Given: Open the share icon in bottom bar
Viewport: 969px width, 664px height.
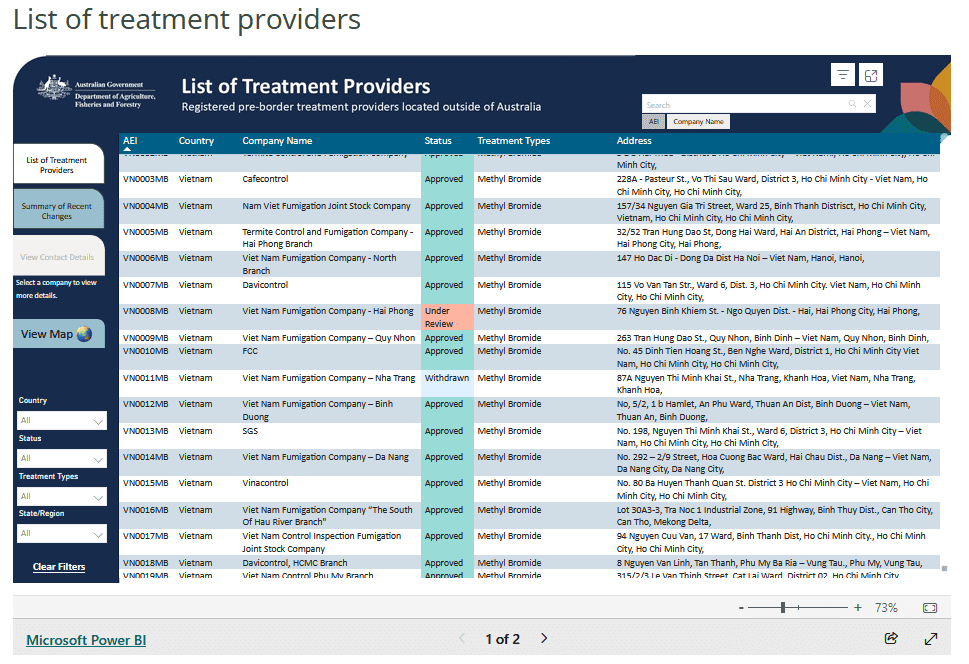Looking at the screenshot, I should 891,639.
